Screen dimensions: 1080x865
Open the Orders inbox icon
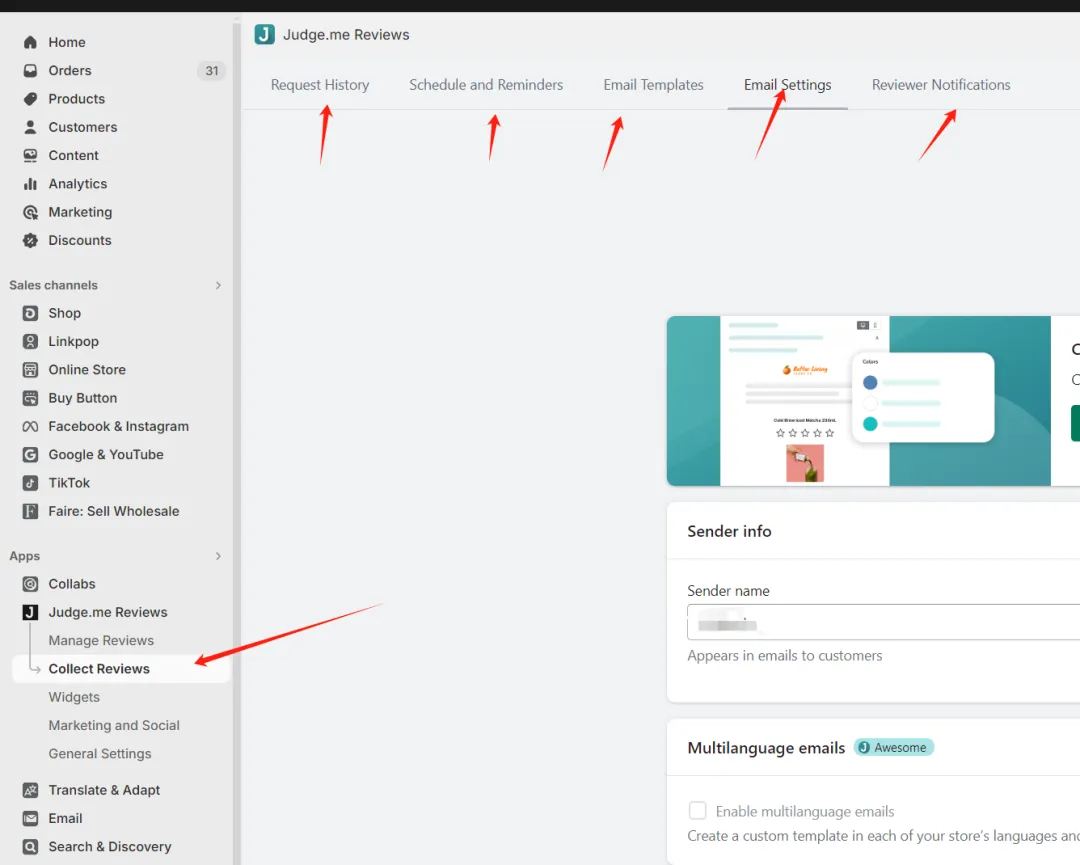[x=30, y=71]
